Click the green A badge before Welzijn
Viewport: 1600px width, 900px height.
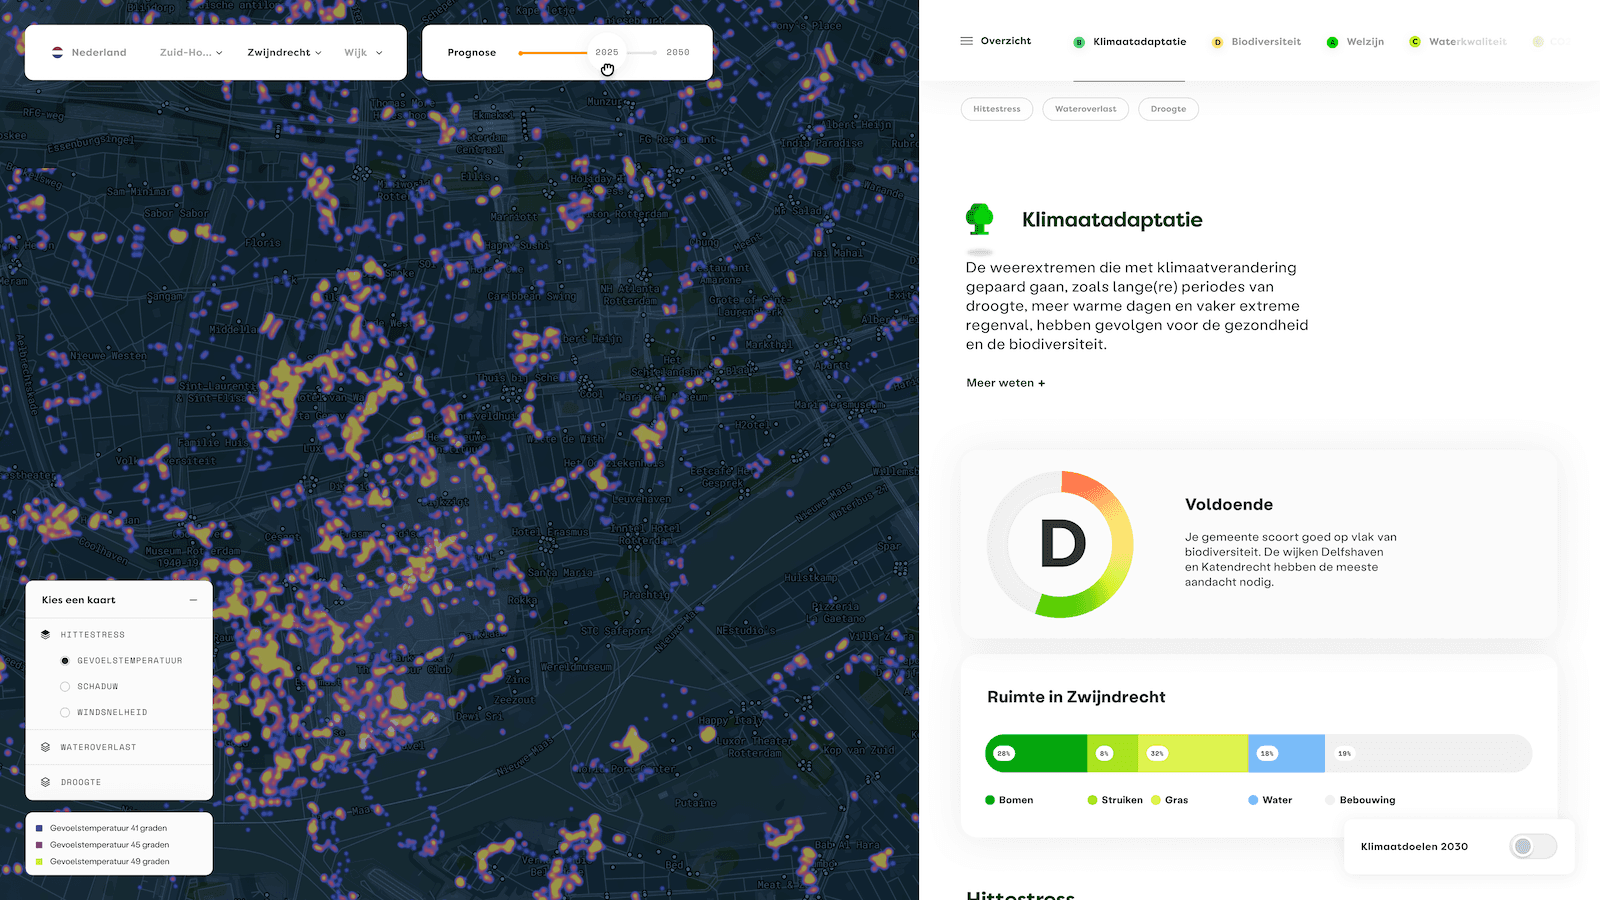point(1332,42)
